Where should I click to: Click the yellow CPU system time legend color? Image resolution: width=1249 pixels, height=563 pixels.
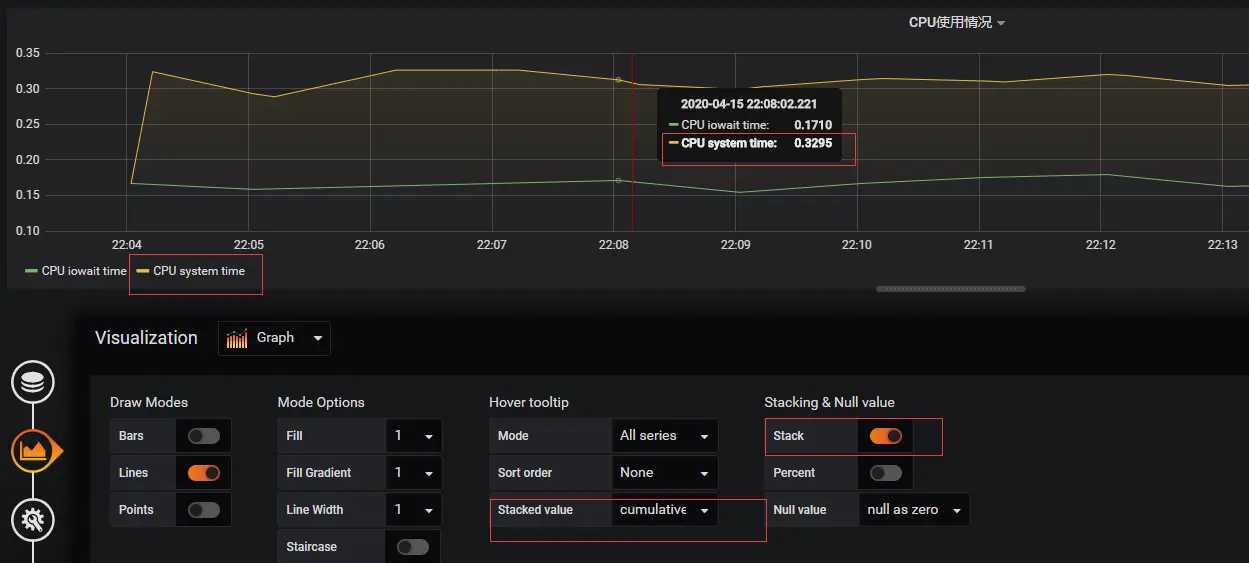(143, 271)
